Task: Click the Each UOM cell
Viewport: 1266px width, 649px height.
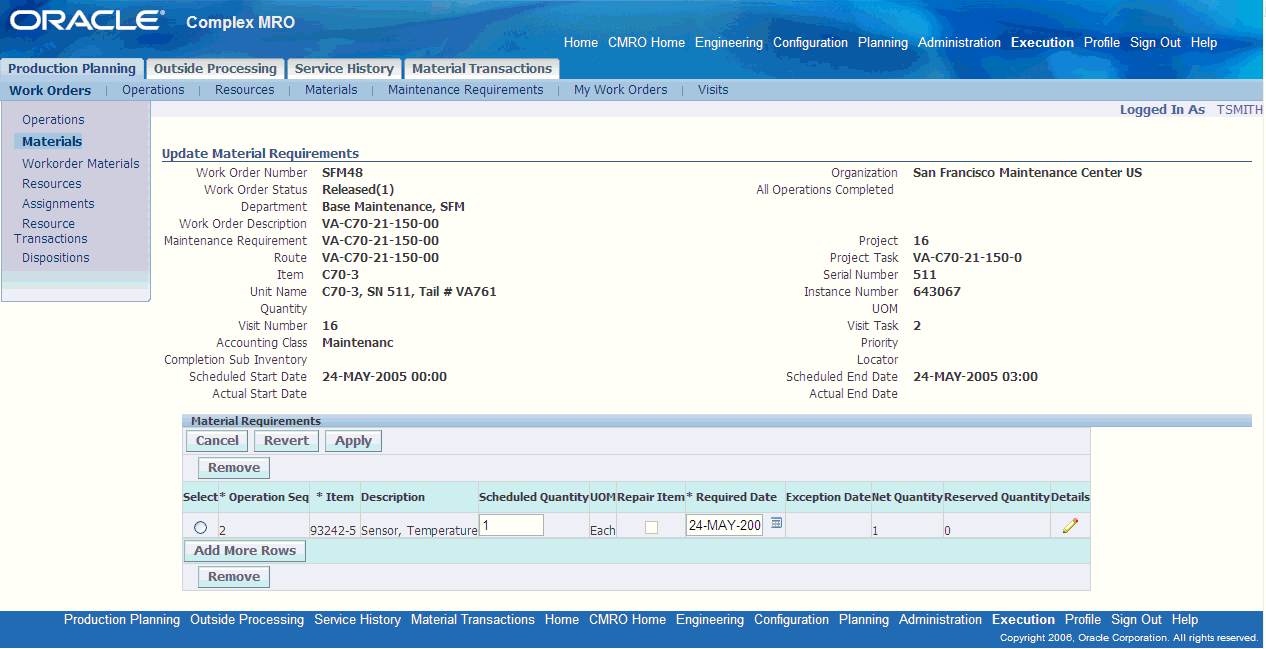Action: tap(603, 531)
